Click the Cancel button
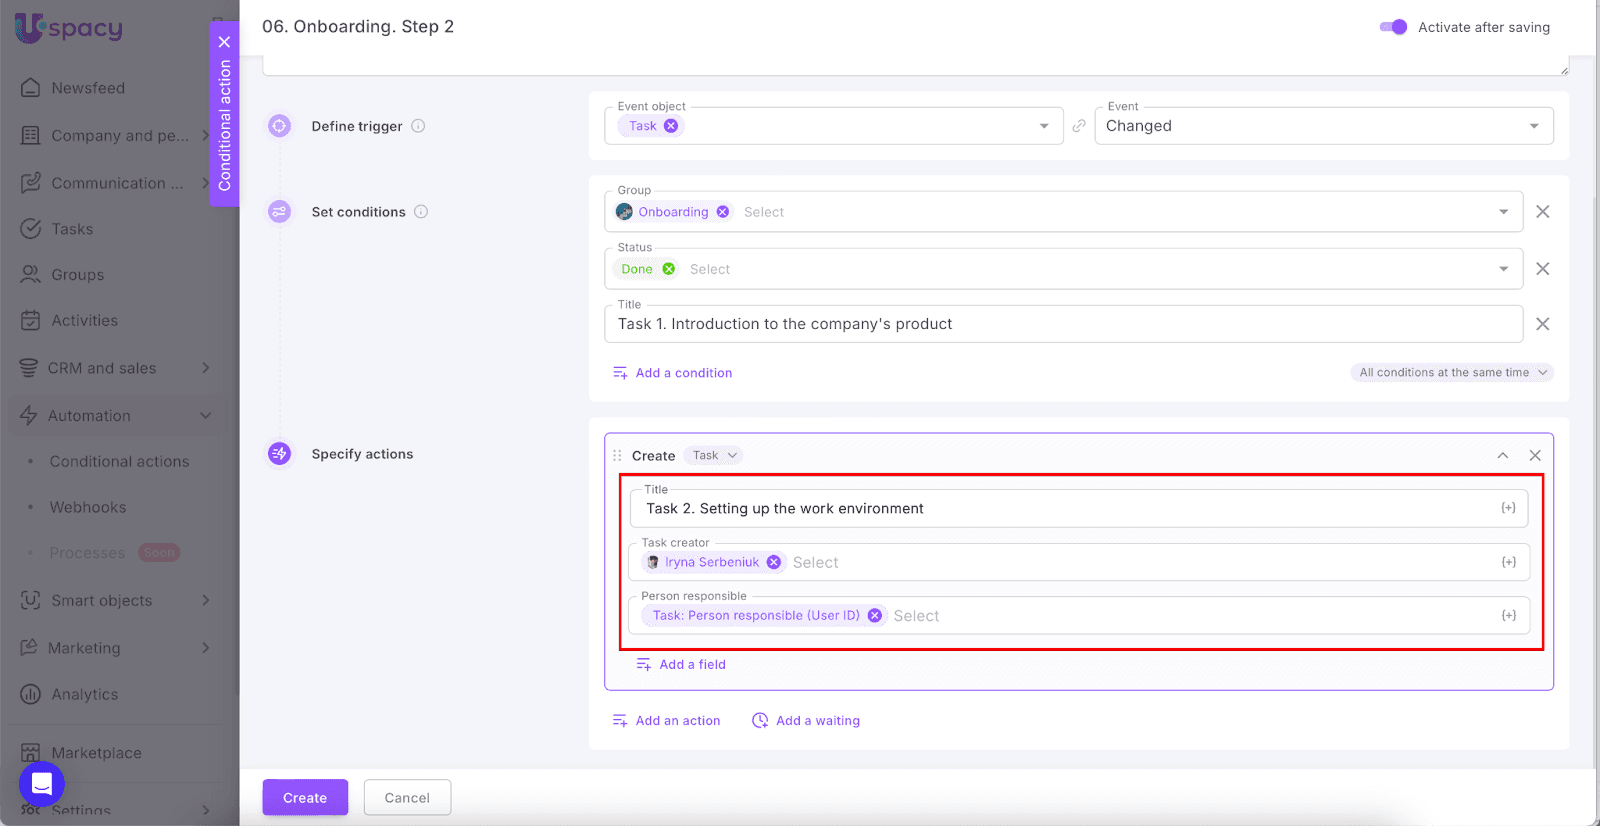1600x826 pixels. pyautogui.click(x=407, y=798)
